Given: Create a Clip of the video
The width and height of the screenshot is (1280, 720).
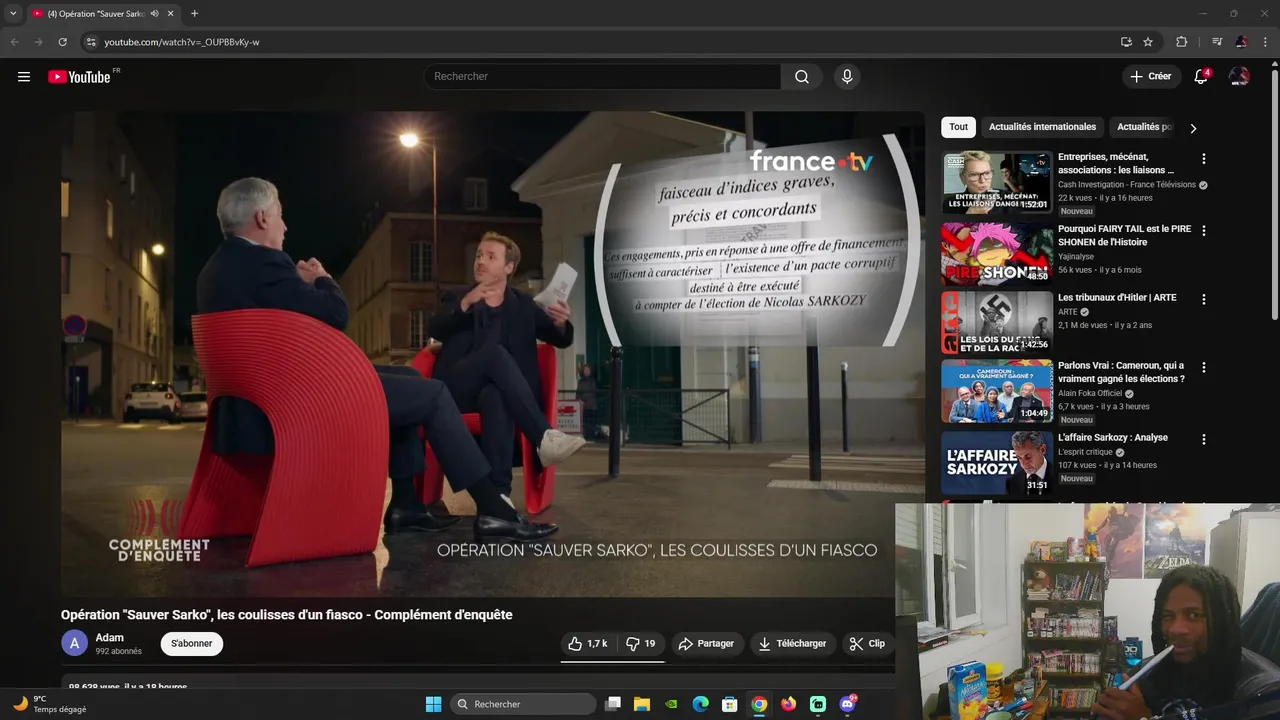Looking at the screenshot, I should pyautogui.click(x=867, y=644).
